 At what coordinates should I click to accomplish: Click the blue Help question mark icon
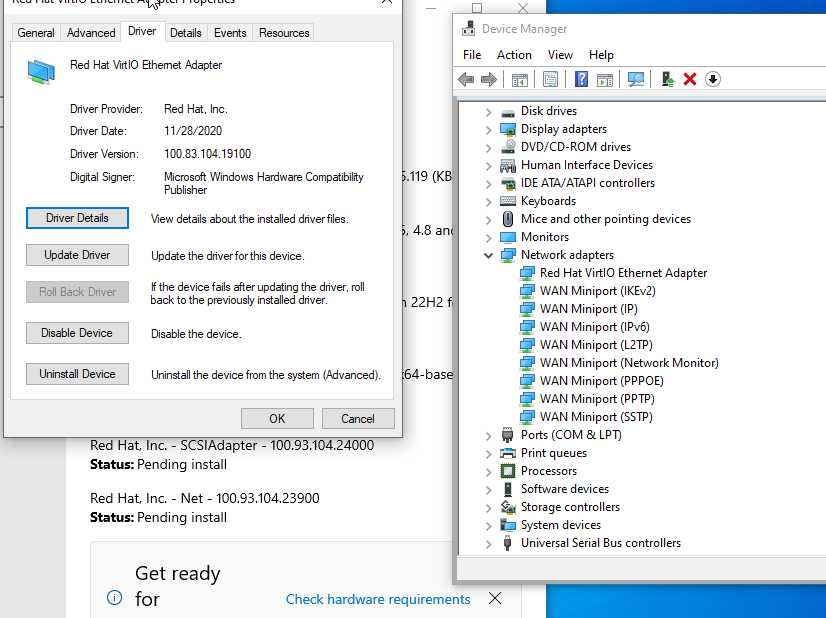coord(581,80)
